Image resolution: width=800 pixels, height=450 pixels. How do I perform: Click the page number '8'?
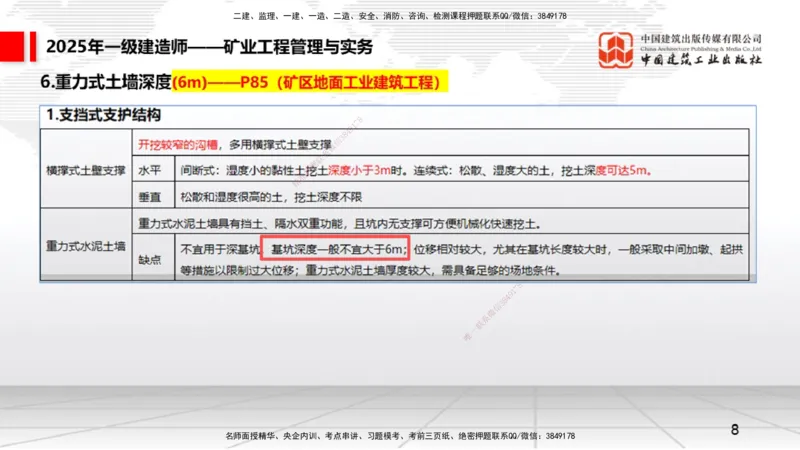tap(735, 430)
